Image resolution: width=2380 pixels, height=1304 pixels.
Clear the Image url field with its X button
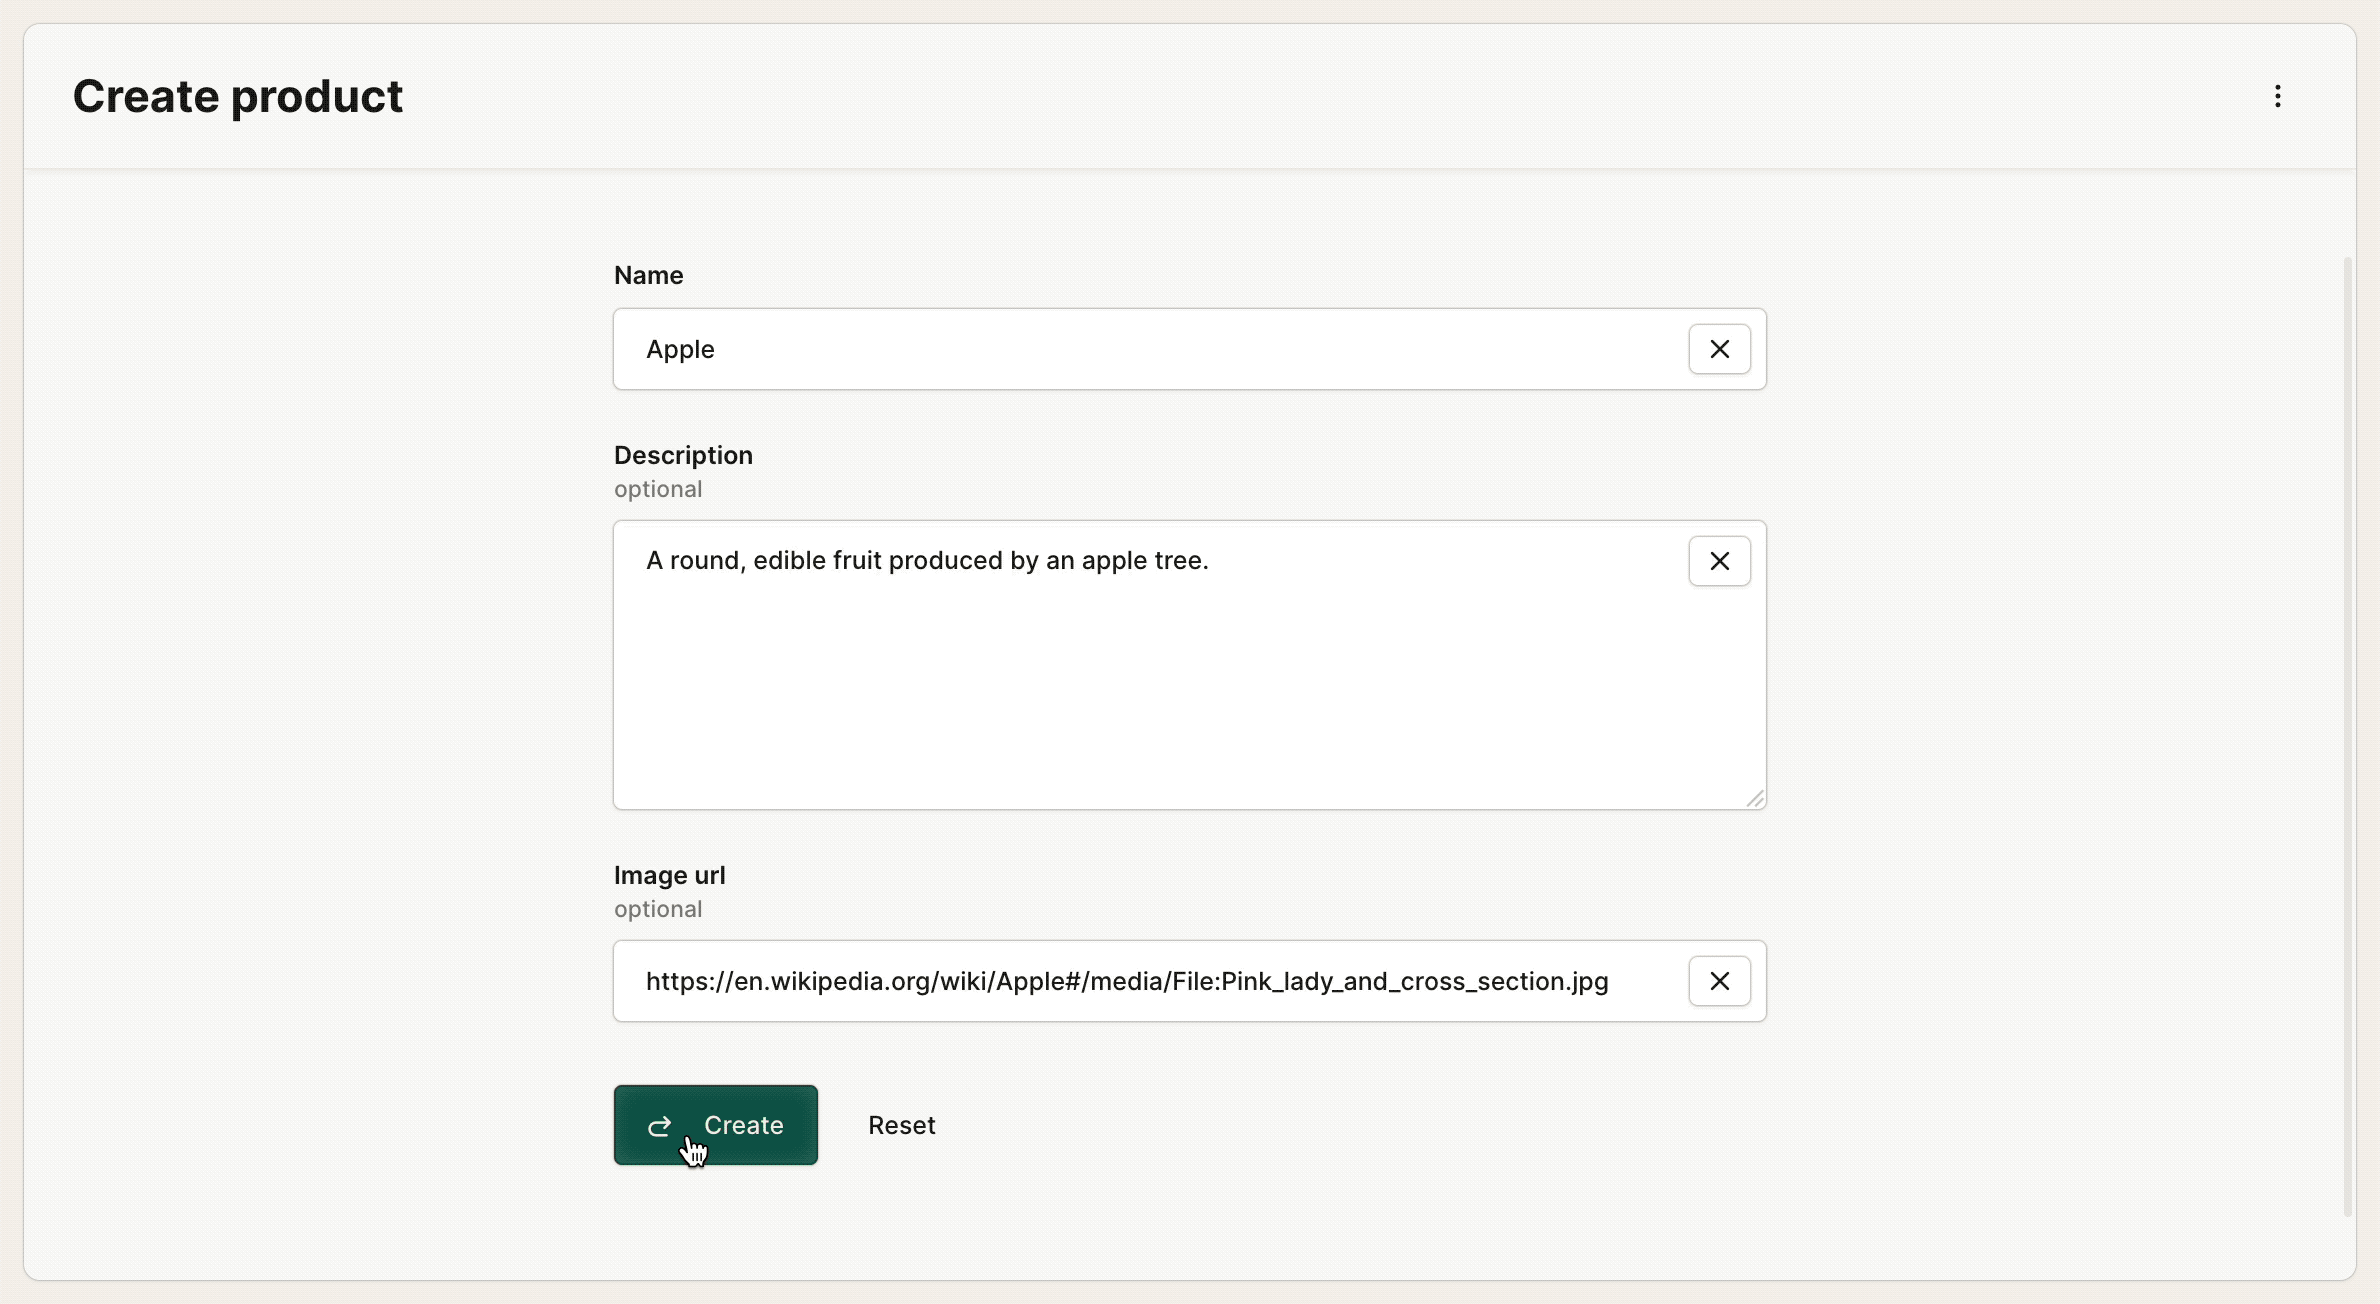[x=1719, y=981]
